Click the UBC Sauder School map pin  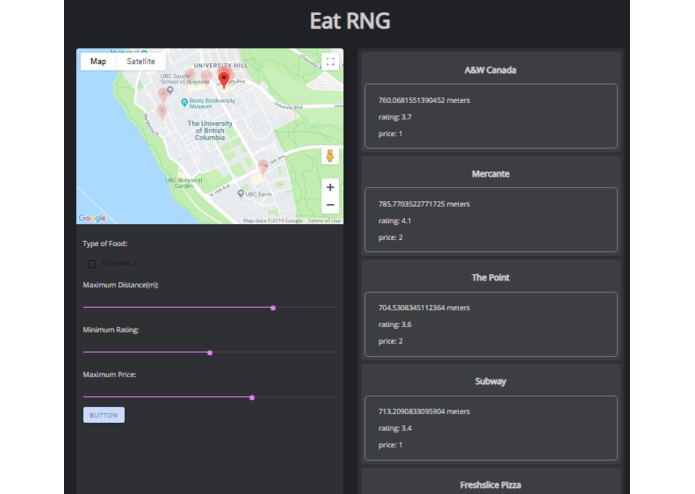[x=170, y=90]
